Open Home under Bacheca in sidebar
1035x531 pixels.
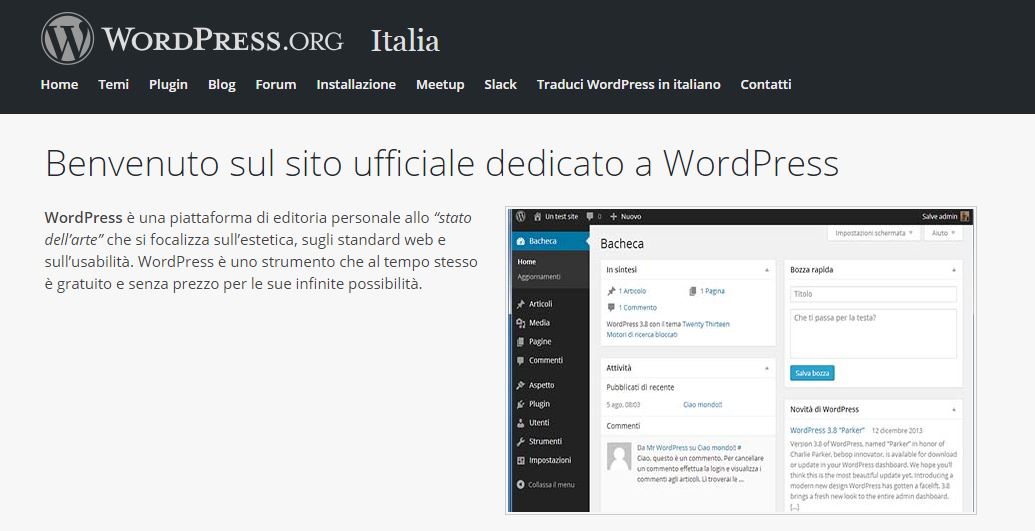pyautogui.click(x=527, y=262)
